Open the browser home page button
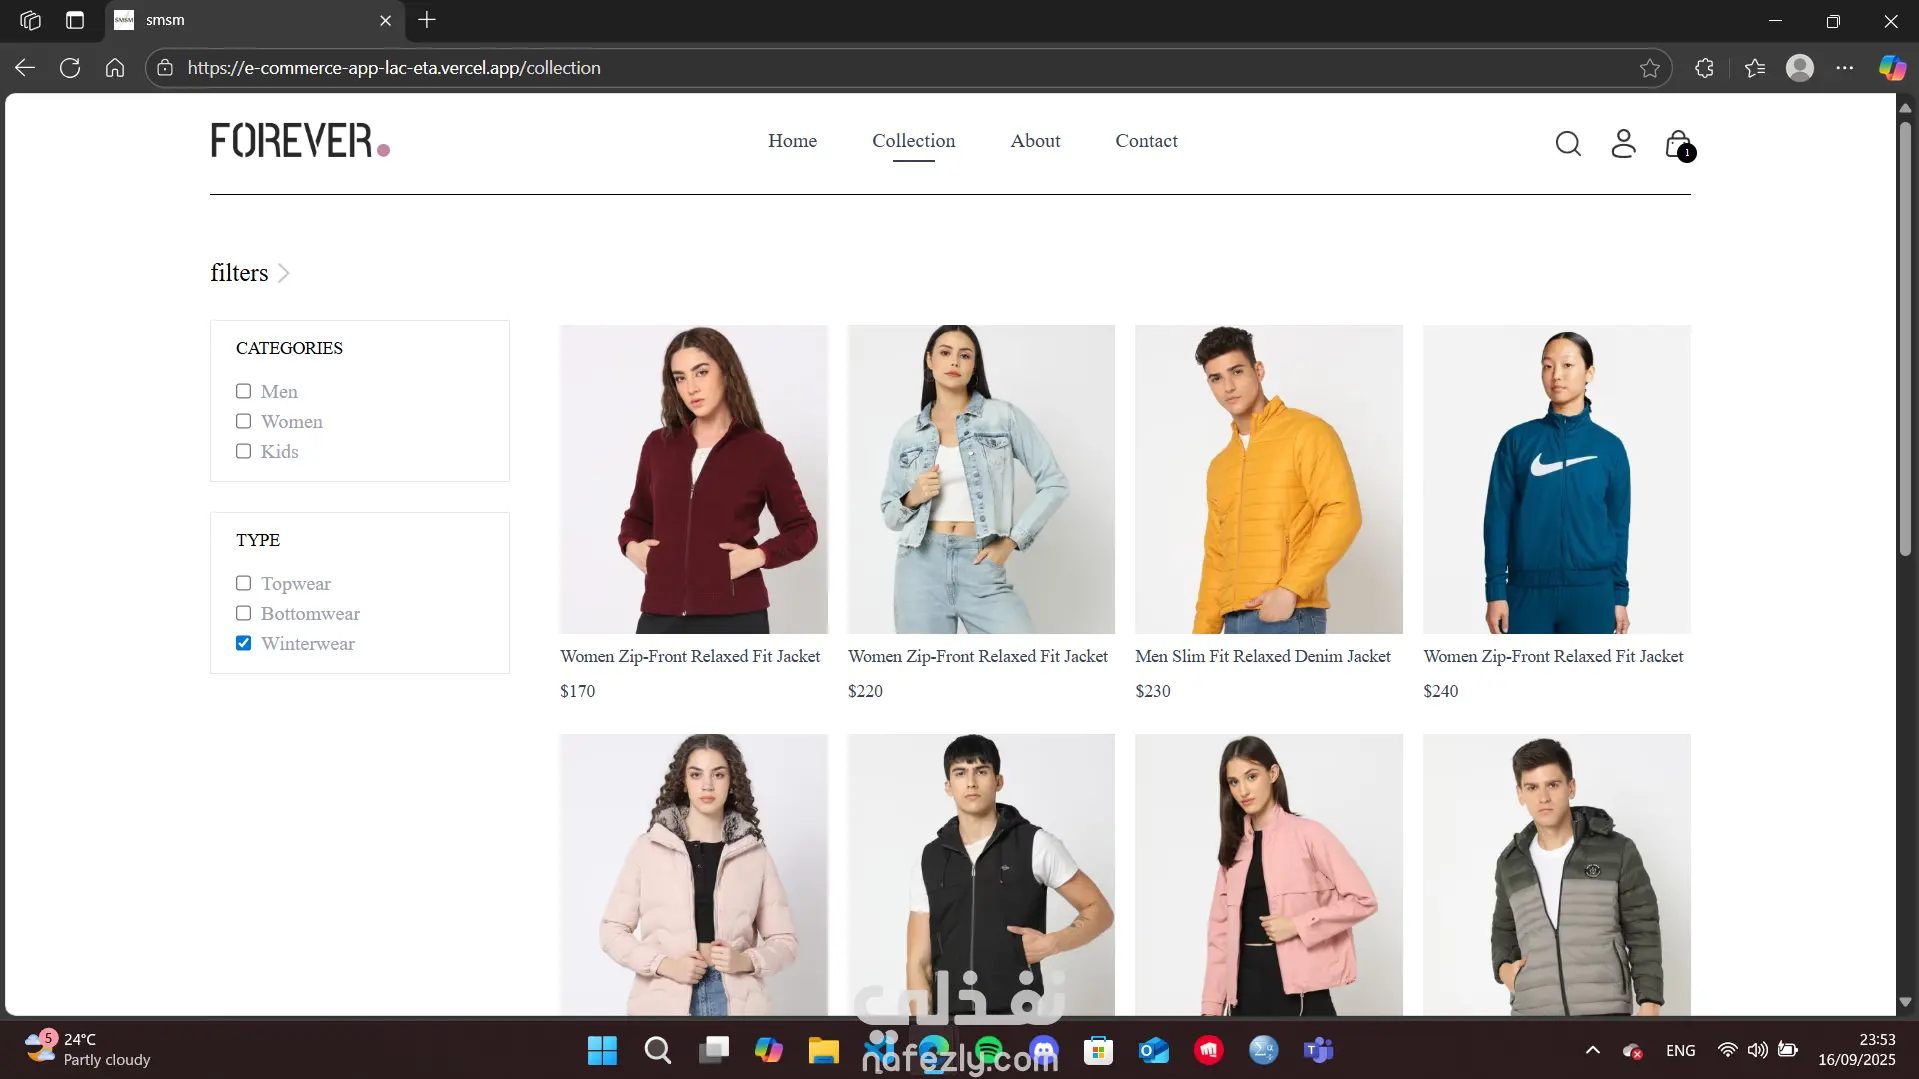The height and width of the screenshot is (1079, 1919). [115, 68]
